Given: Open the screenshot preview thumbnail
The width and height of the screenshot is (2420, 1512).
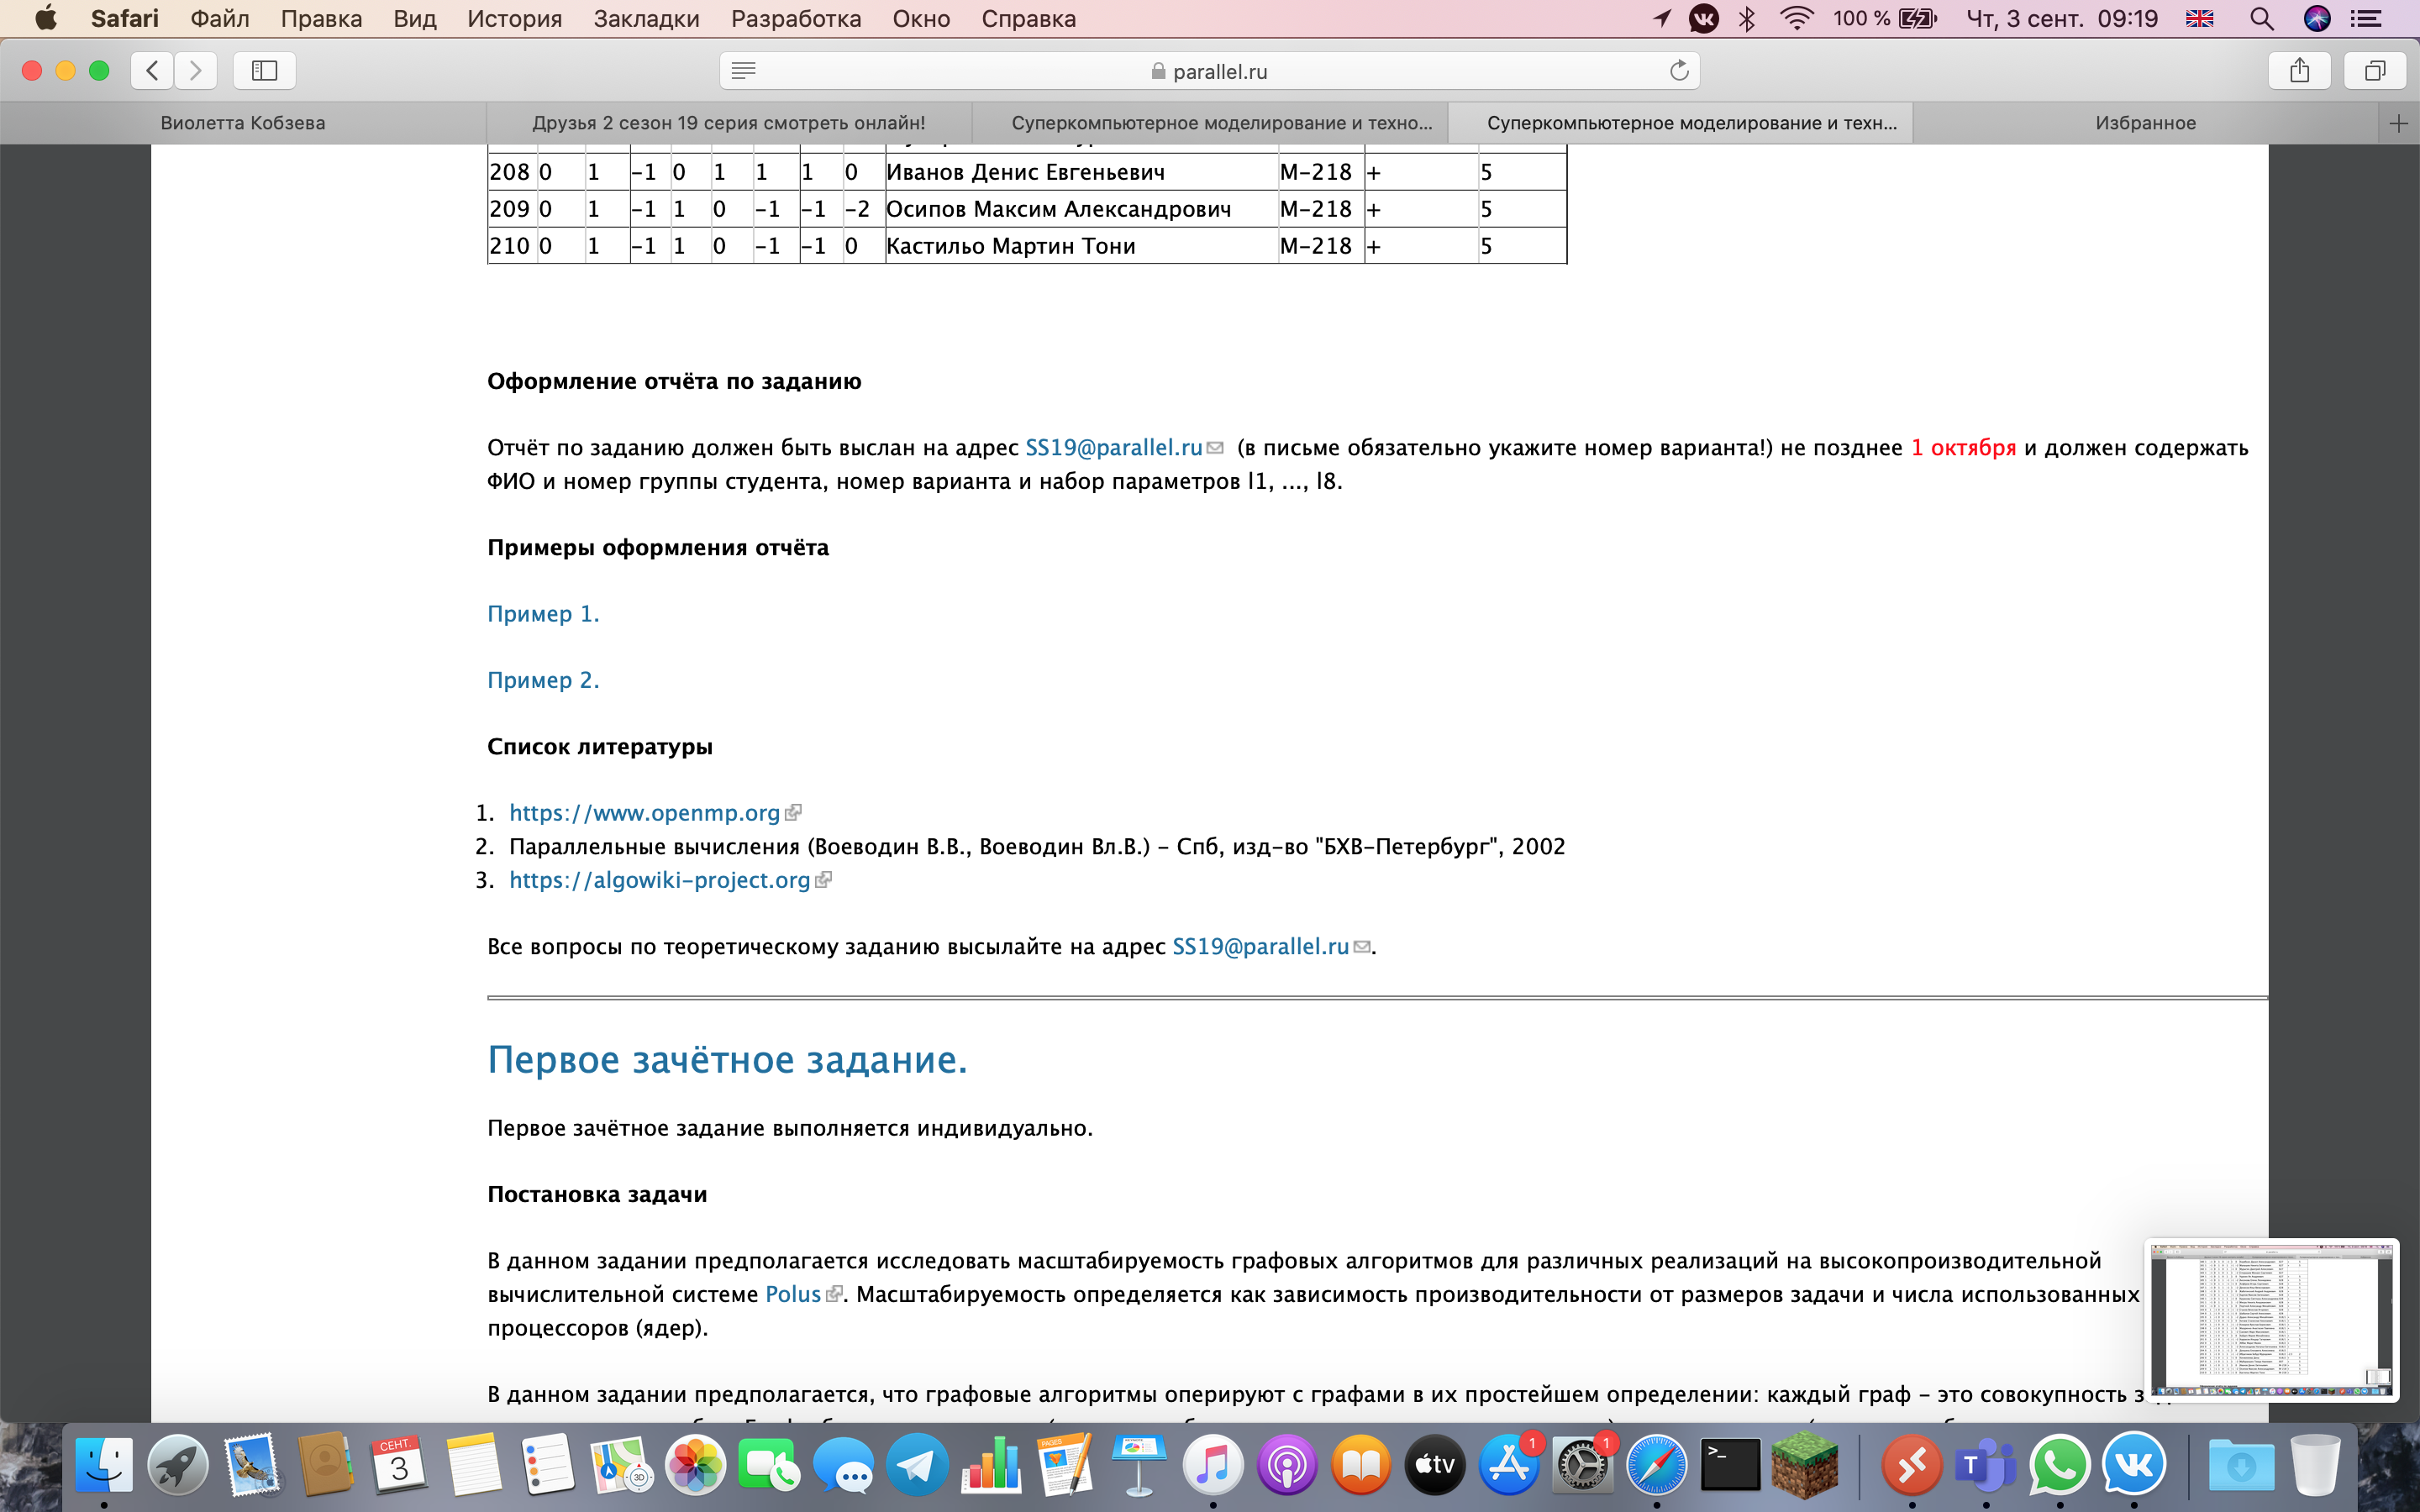Looking at the screenshot, I should [x=2271, y=1320].
